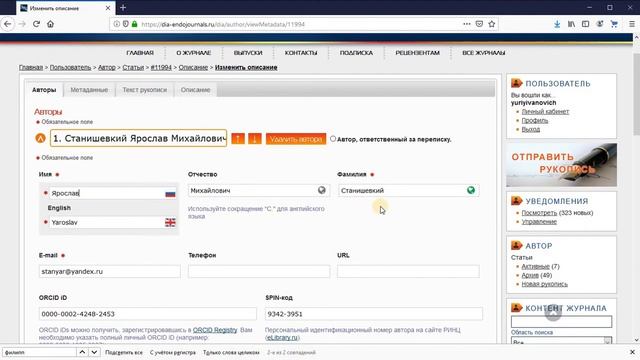Open the ВЫПУСКИ menu item

(248, 53)
